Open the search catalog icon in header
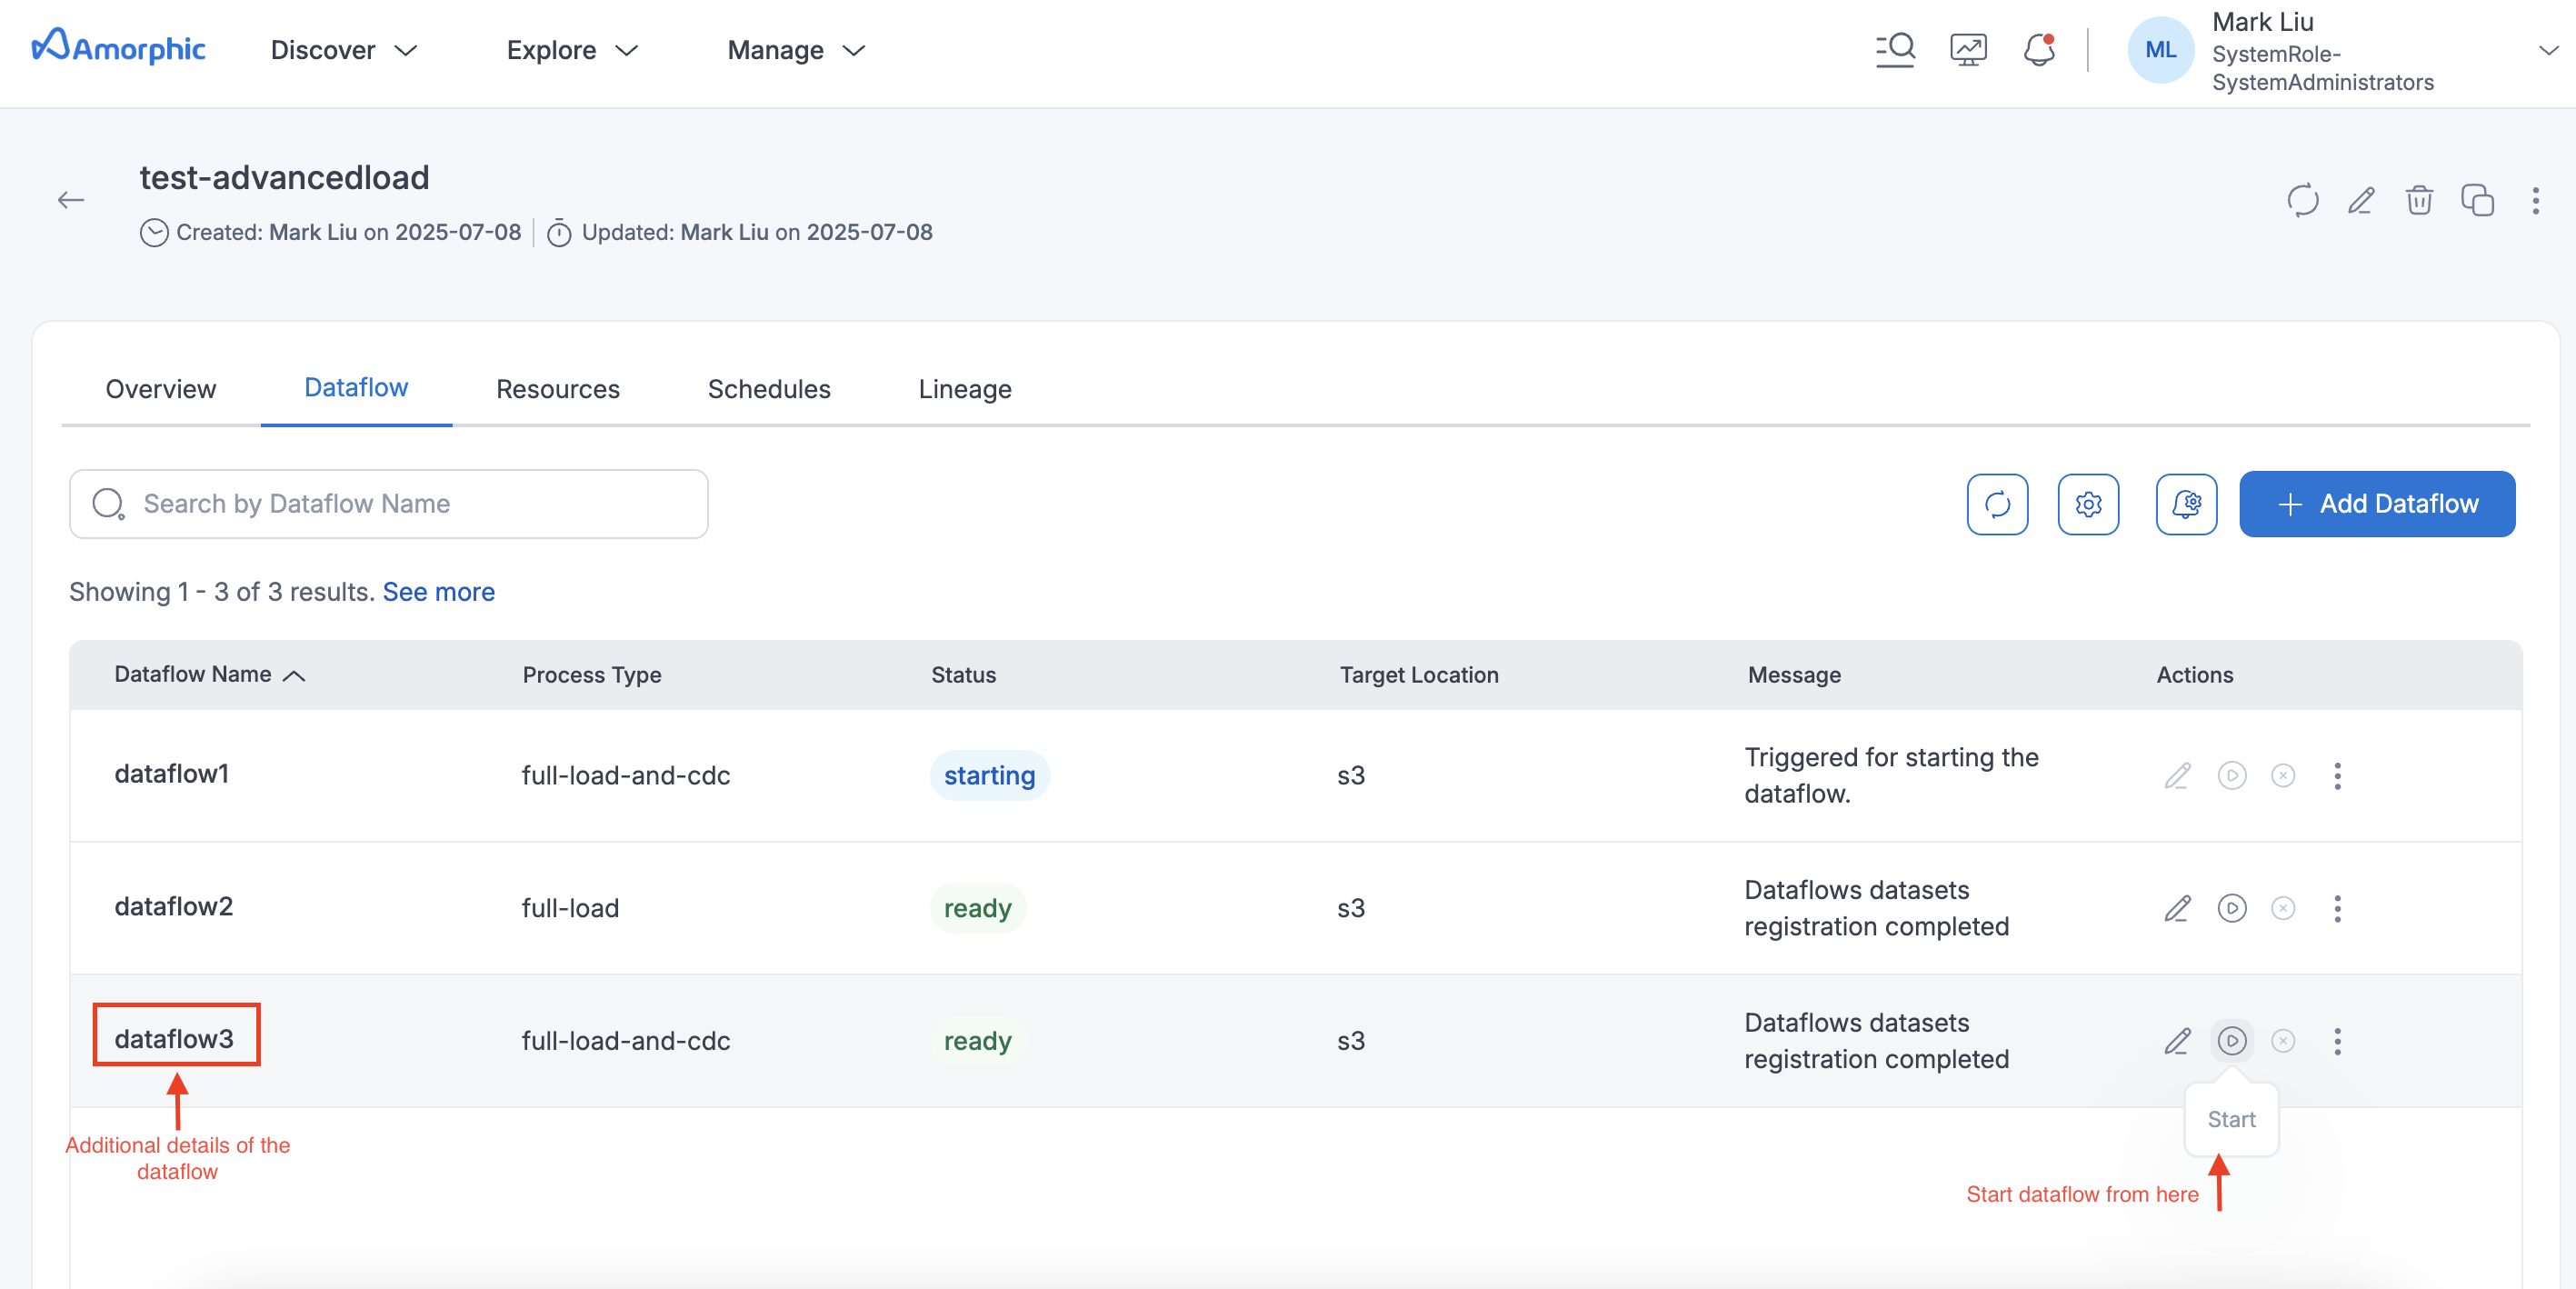The width and height of the screenshot is (2576, 1289). click(1894, 50)
